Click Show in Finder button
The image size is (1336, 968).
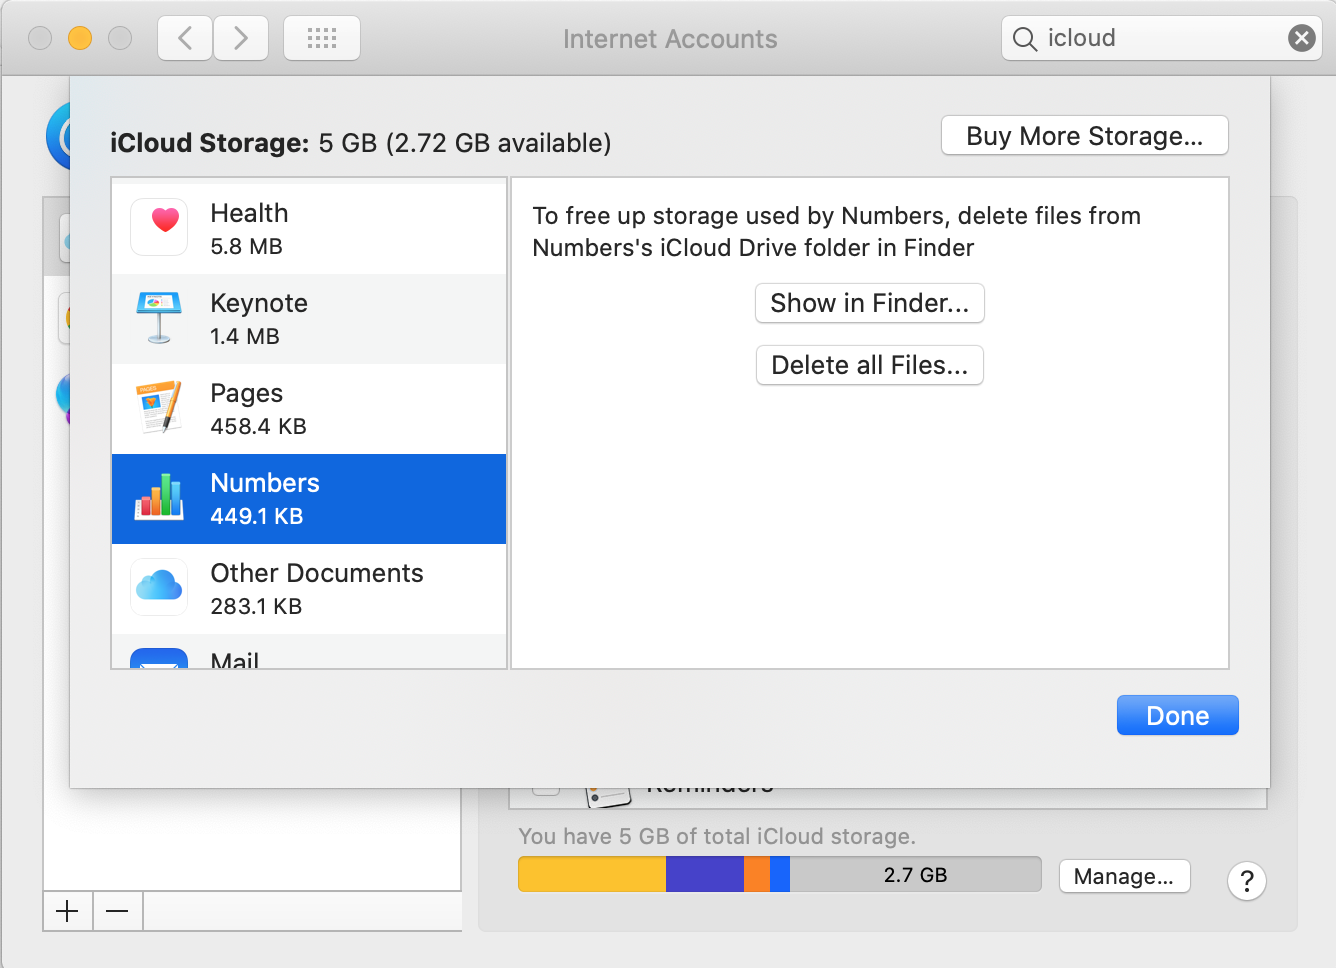tap(870, 303)
